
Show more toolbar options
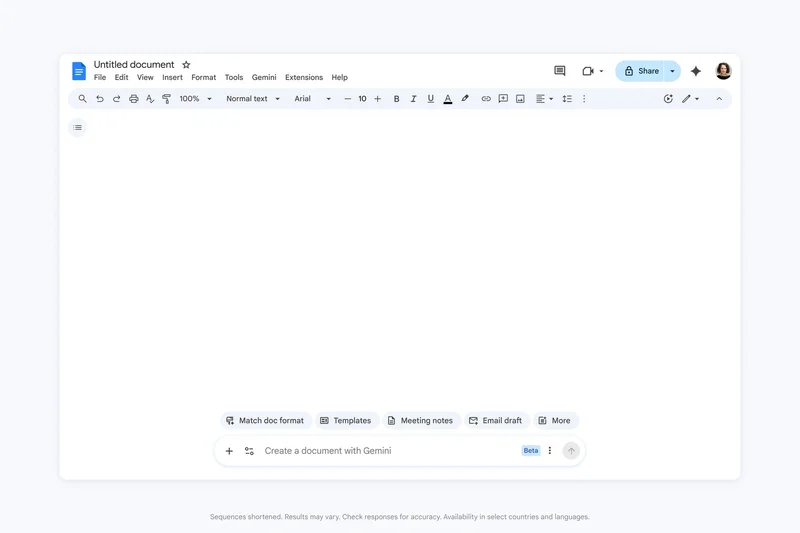pyautogui.click(x=584, y=99)
